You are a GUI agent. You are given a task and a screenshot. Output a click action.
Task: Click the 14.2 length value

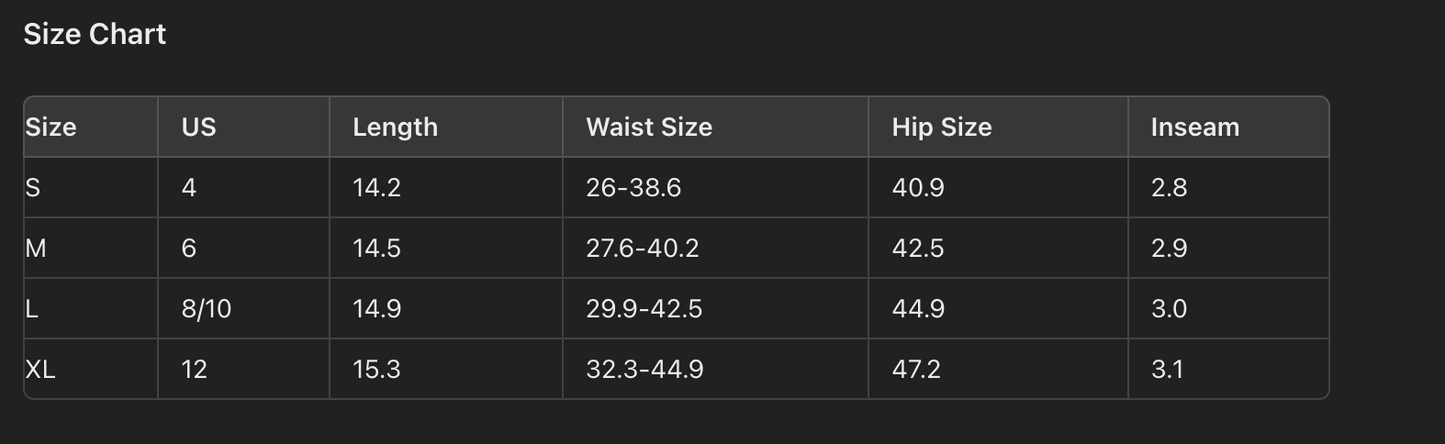point(377,188)
